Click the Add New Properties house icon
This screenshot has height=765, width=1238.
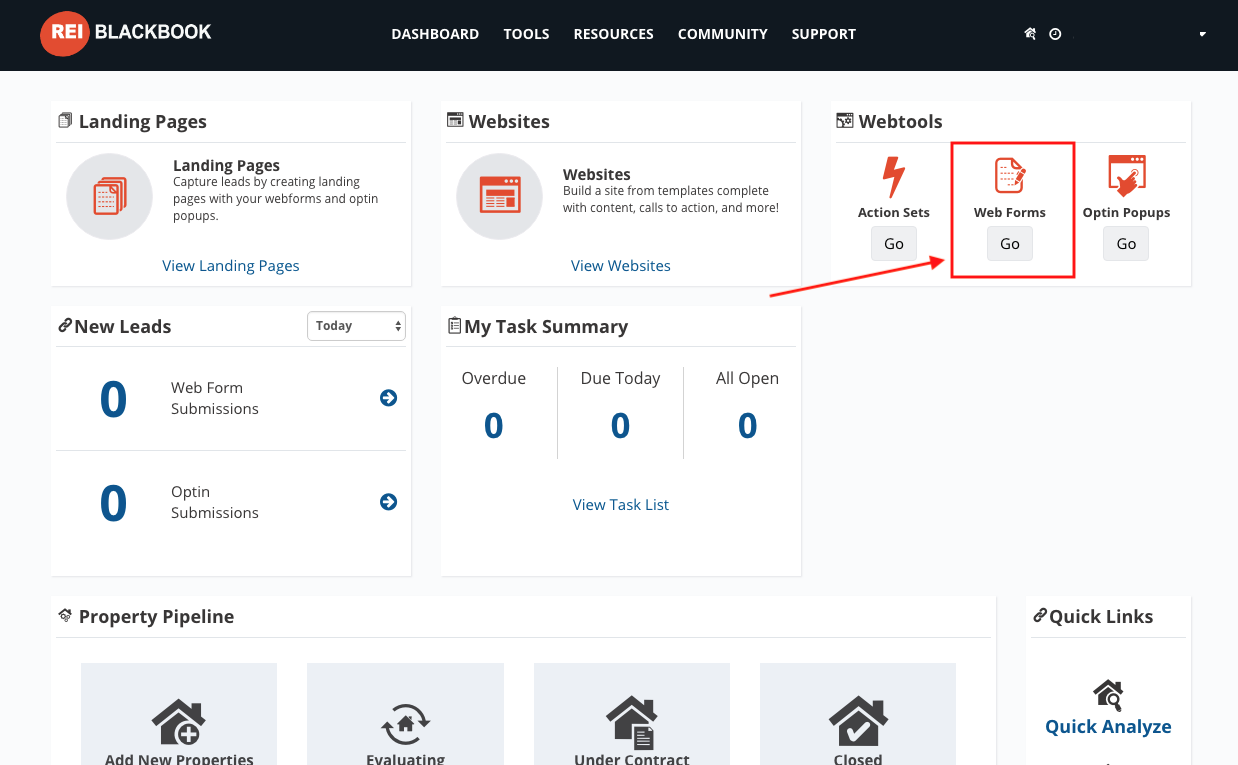[179, 721]
